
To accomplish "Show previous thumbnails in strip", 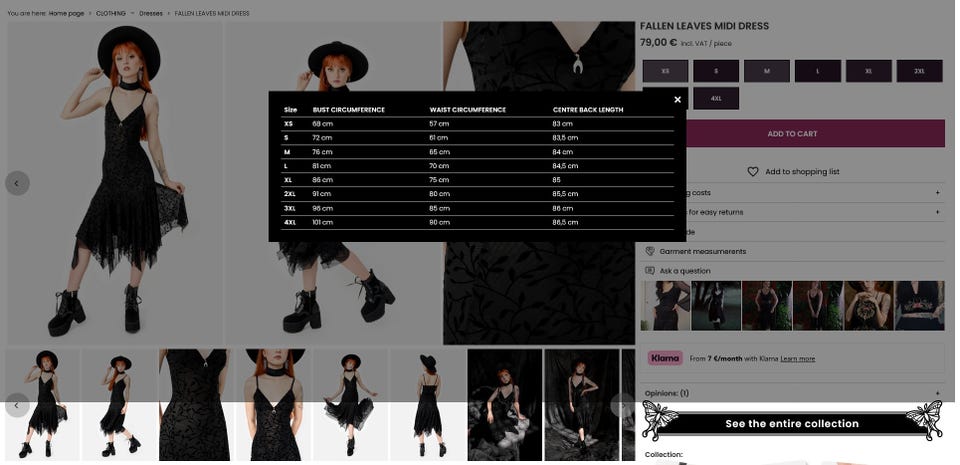I will click(17, 405).
